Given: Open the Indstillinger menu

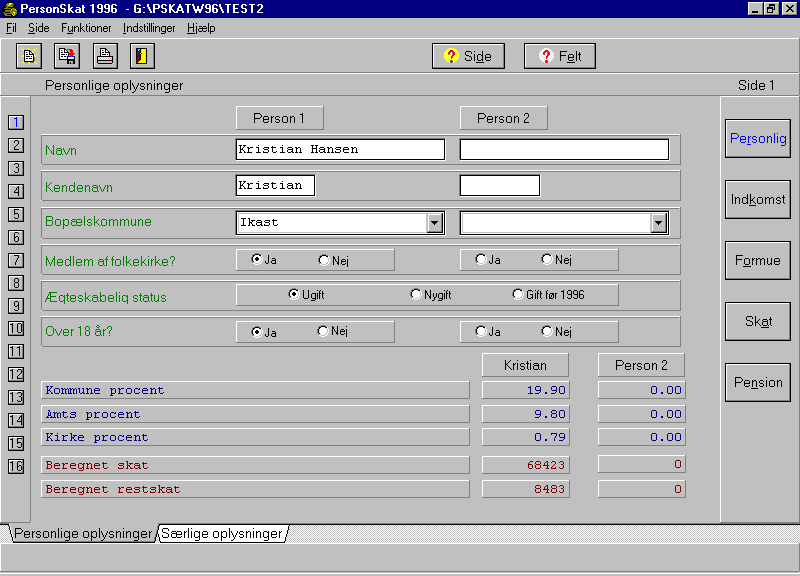Looking at the screenshot, I should coord(149,28).
